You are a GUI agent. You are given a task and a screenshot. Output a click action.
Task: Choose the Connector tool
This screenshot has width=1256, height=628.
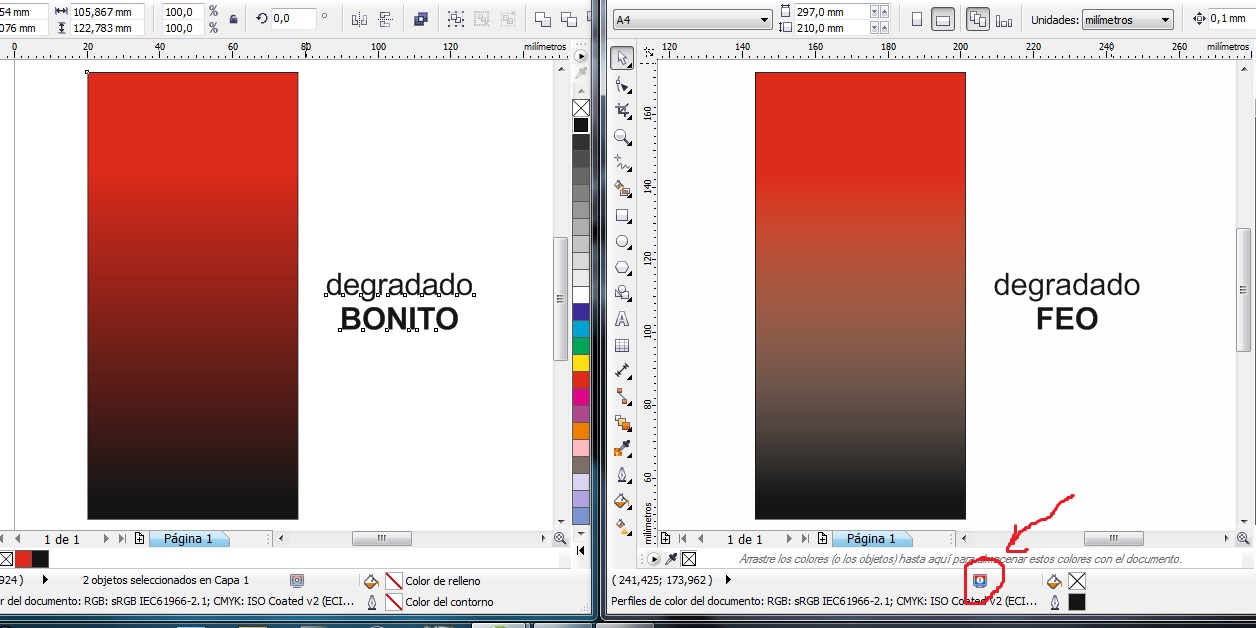pos(622,397)
